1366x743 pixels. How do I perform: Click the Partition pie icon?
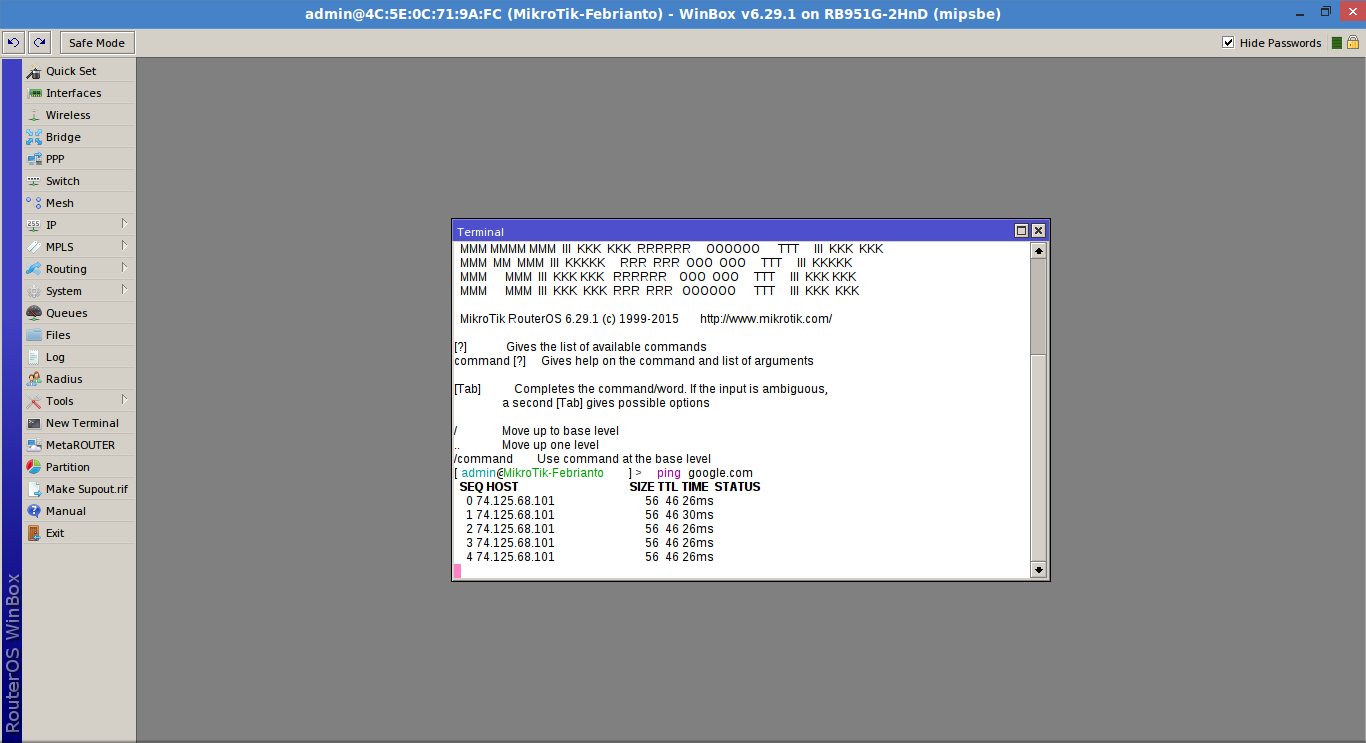click(x=34, y=467)
